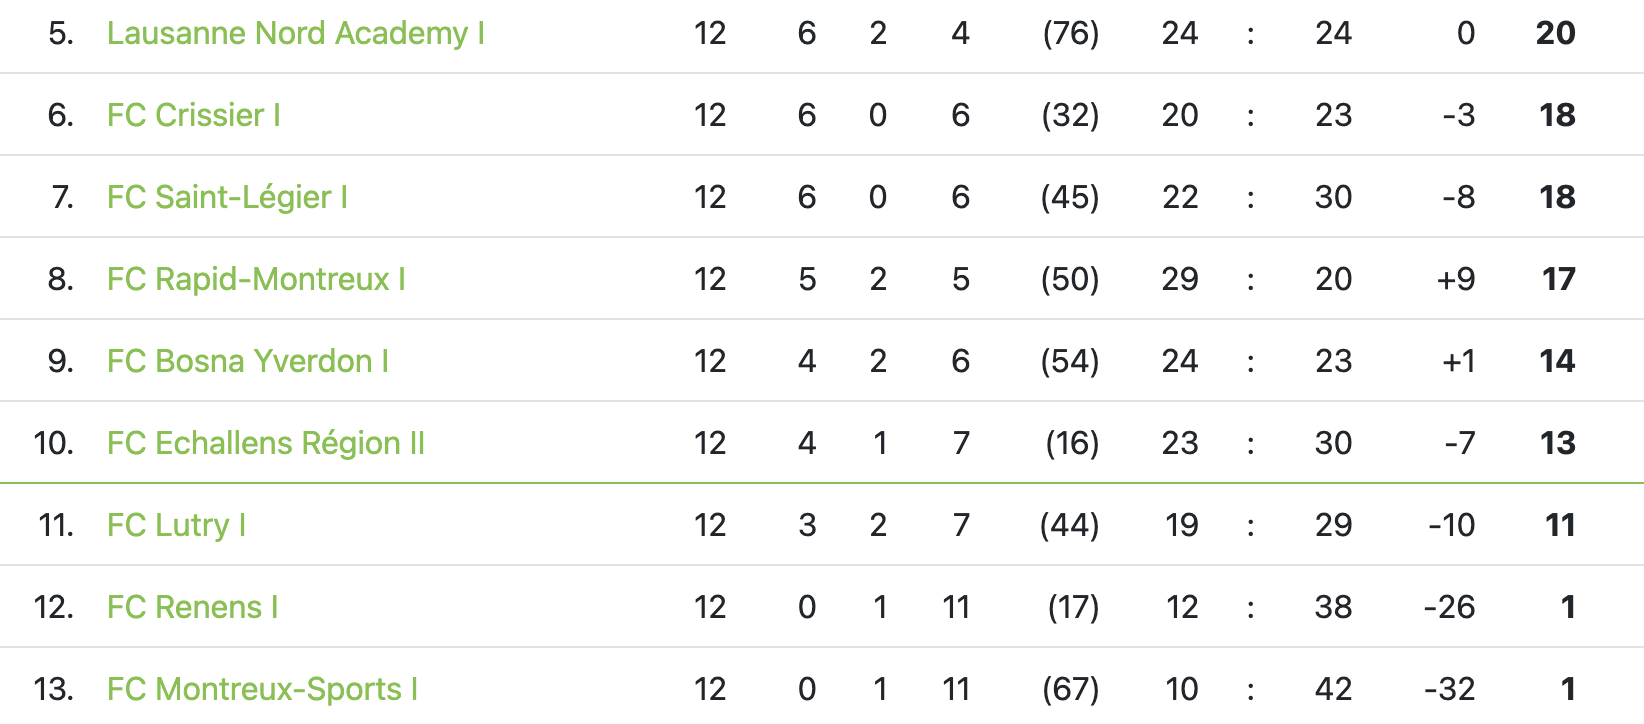This screenshot has height=724, width=1644.
Task: Click fair-play value (76) in row 5
Action: [1070, 34]
